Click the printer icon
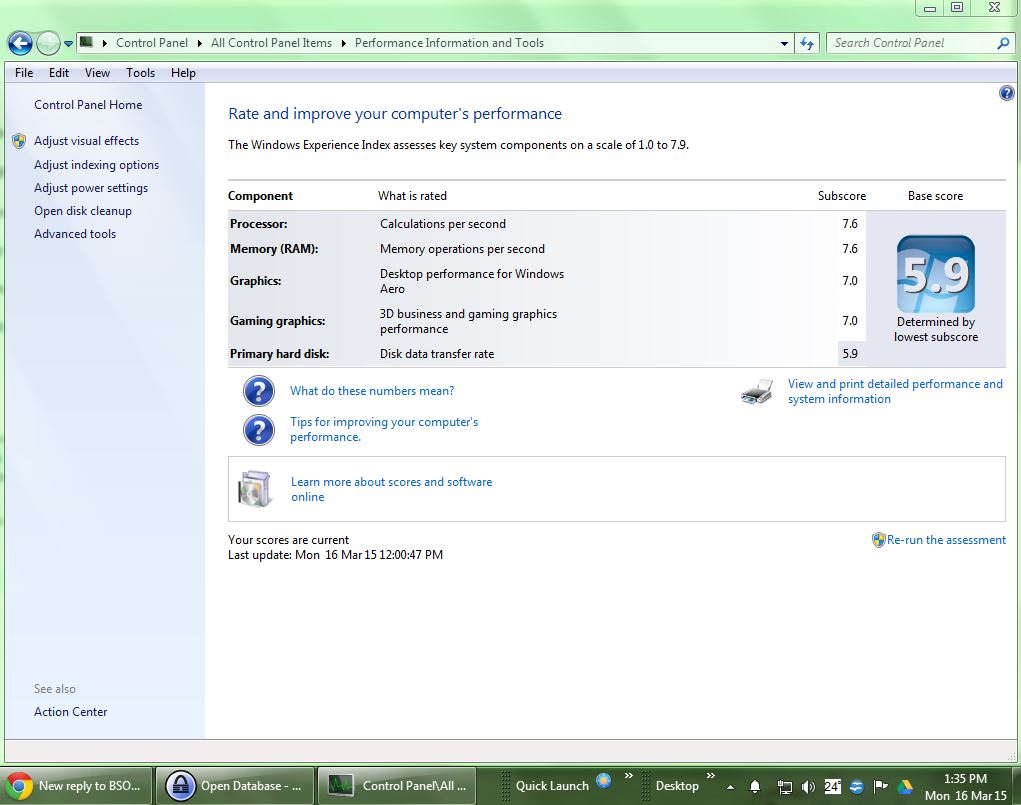 coord(757,391)
